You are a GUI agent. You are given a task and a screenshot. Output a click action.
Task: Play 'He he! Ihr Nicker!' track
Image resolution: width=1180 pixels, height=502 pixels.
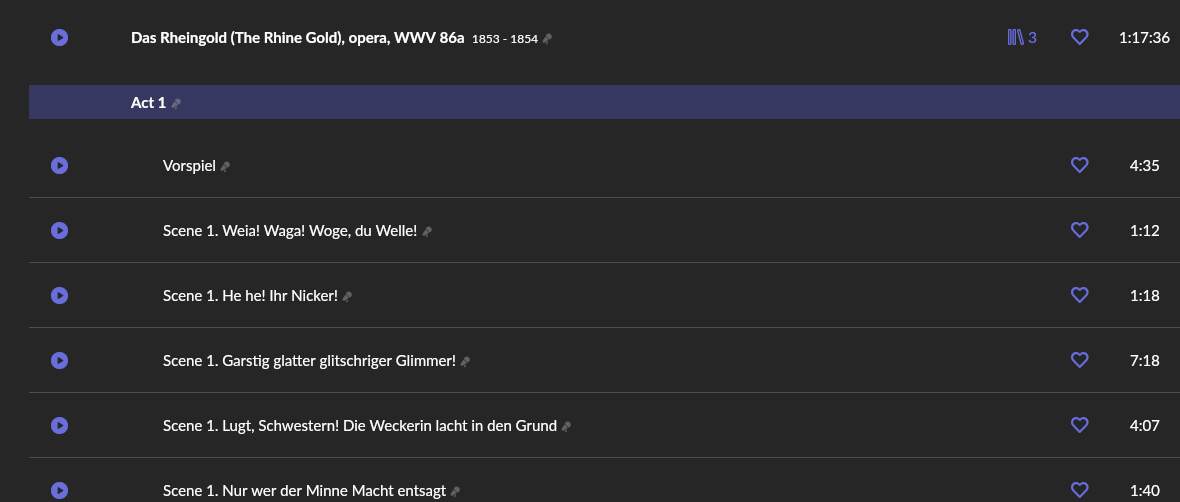[x=59, y=296]
